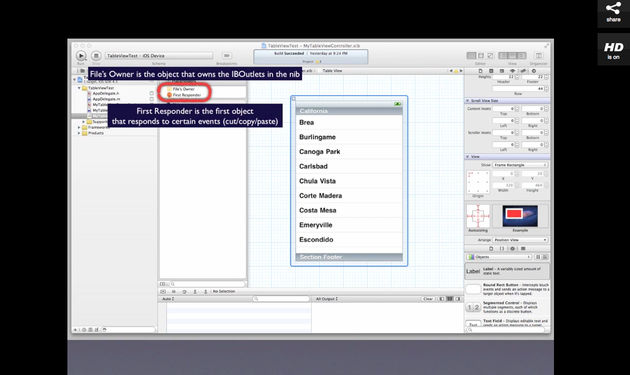Open the File inspector tab
Image resolution: width=630 pixels, height=375 pixels.
pos(480,71)
